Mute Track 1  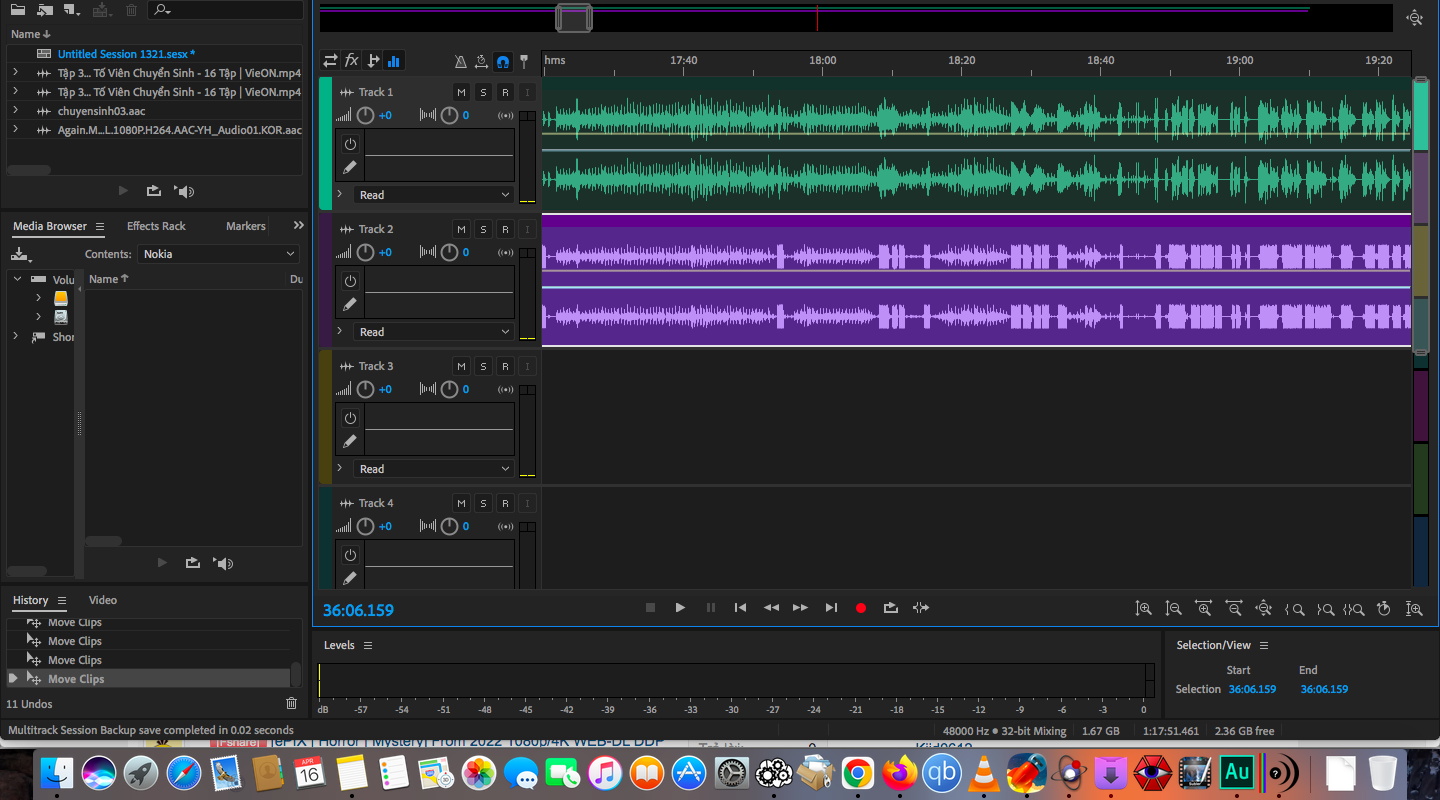461,92
